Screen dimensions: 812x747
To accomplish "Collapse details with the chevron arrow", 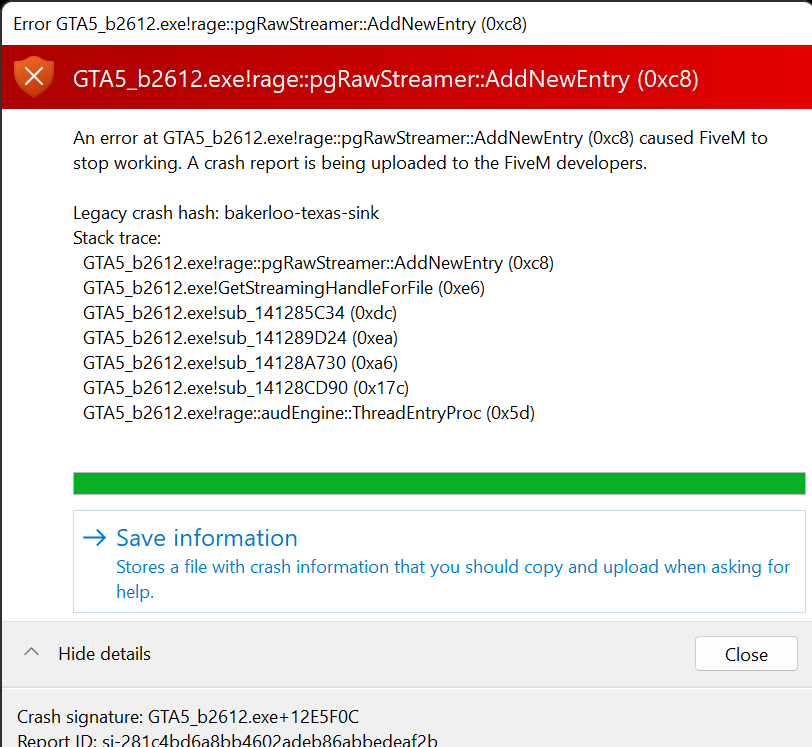I will coord(32,653).
